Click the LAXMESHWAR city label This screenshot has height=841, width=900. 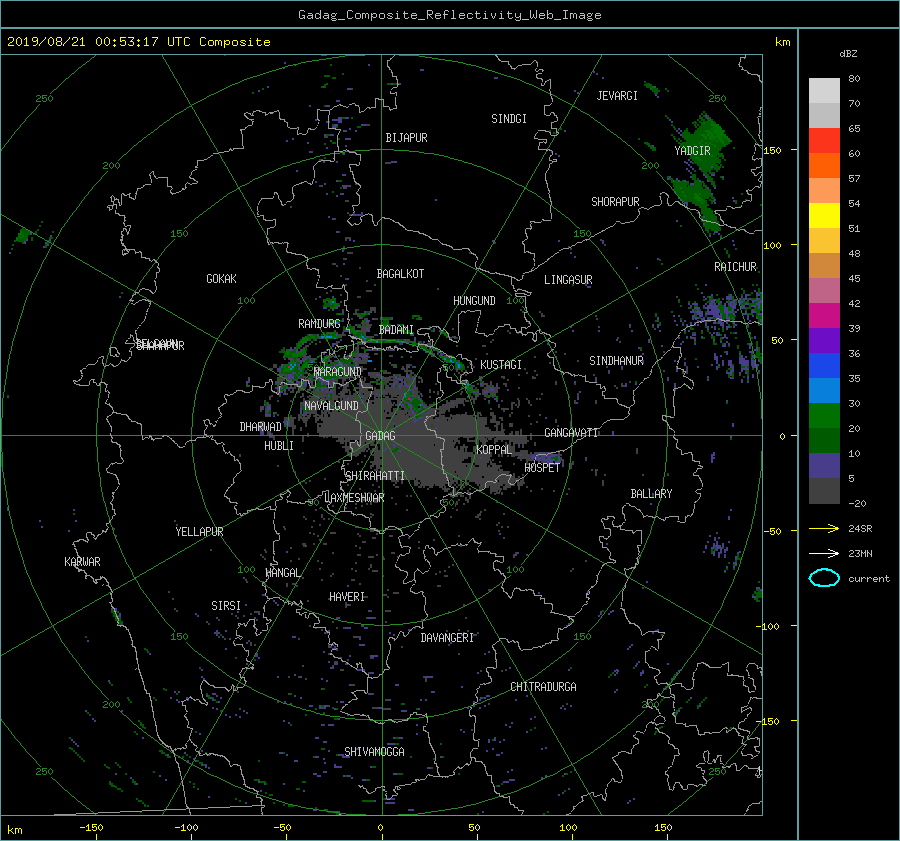tap(354, 498)
